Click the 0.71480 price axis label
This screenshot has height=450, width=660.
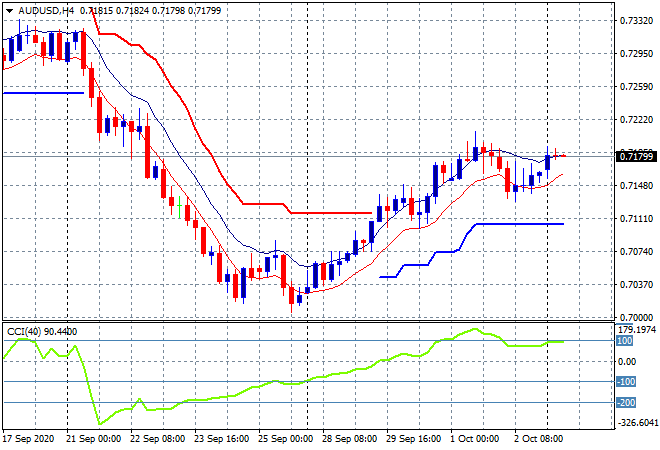coord(636,186)
